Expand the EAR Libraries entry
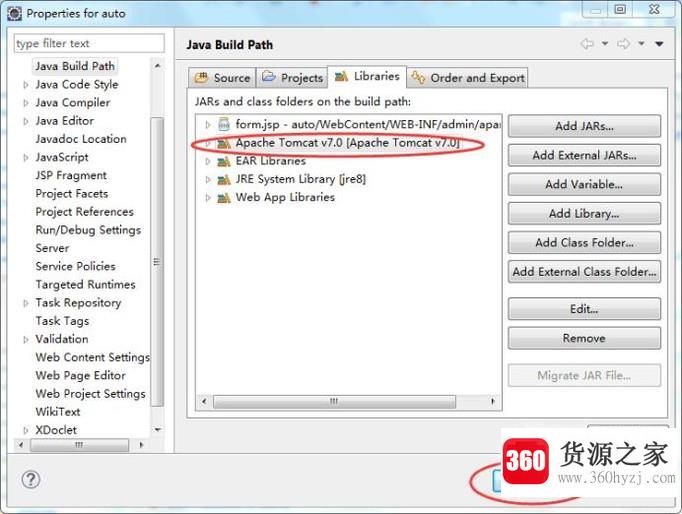This screenshot has width=682, height=514. [x=207, y=161]
